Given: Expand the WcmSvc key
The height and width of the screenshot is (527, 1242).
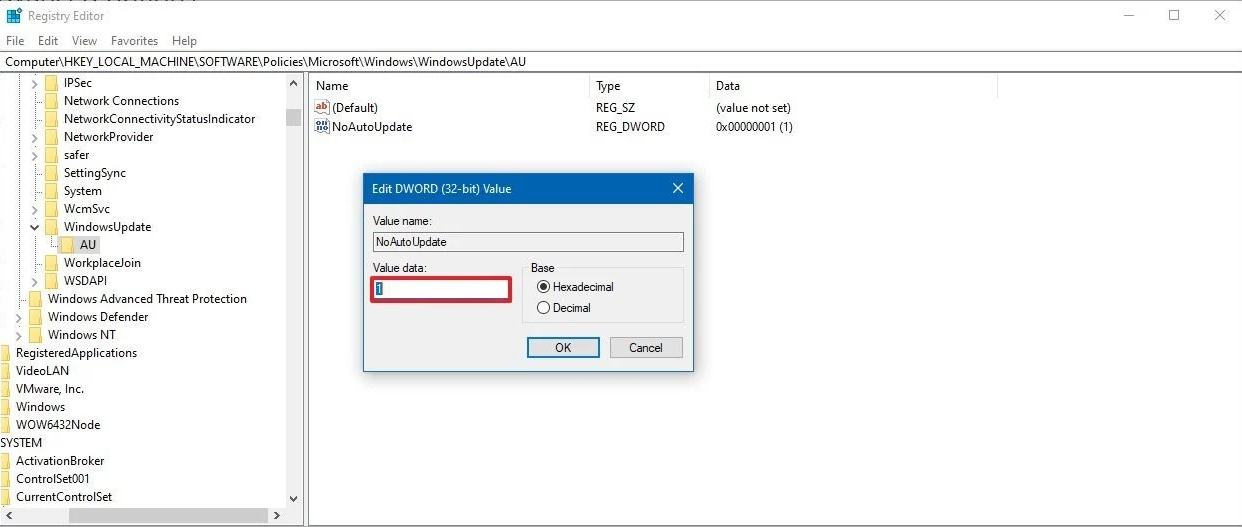Looking at the screenshot, I should click(x=35, y=209).
